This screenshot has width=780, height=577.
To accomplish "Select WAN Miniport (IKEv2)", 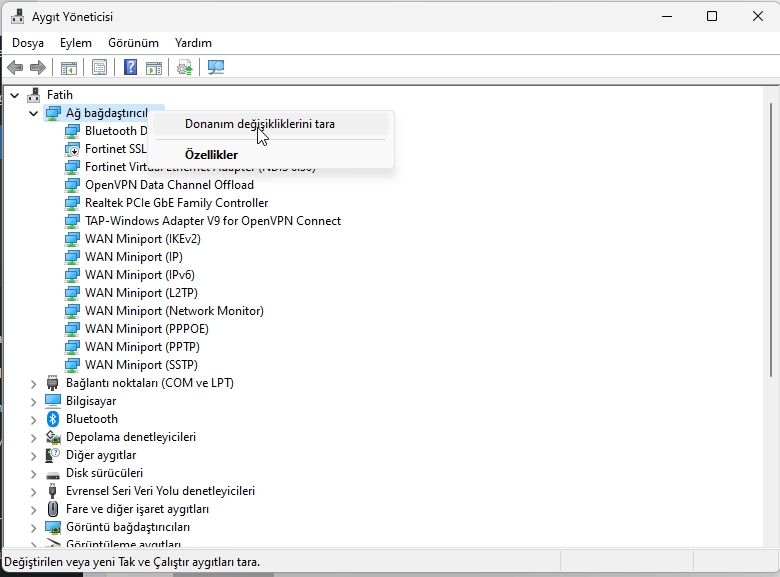I will [x=143, y=239].
